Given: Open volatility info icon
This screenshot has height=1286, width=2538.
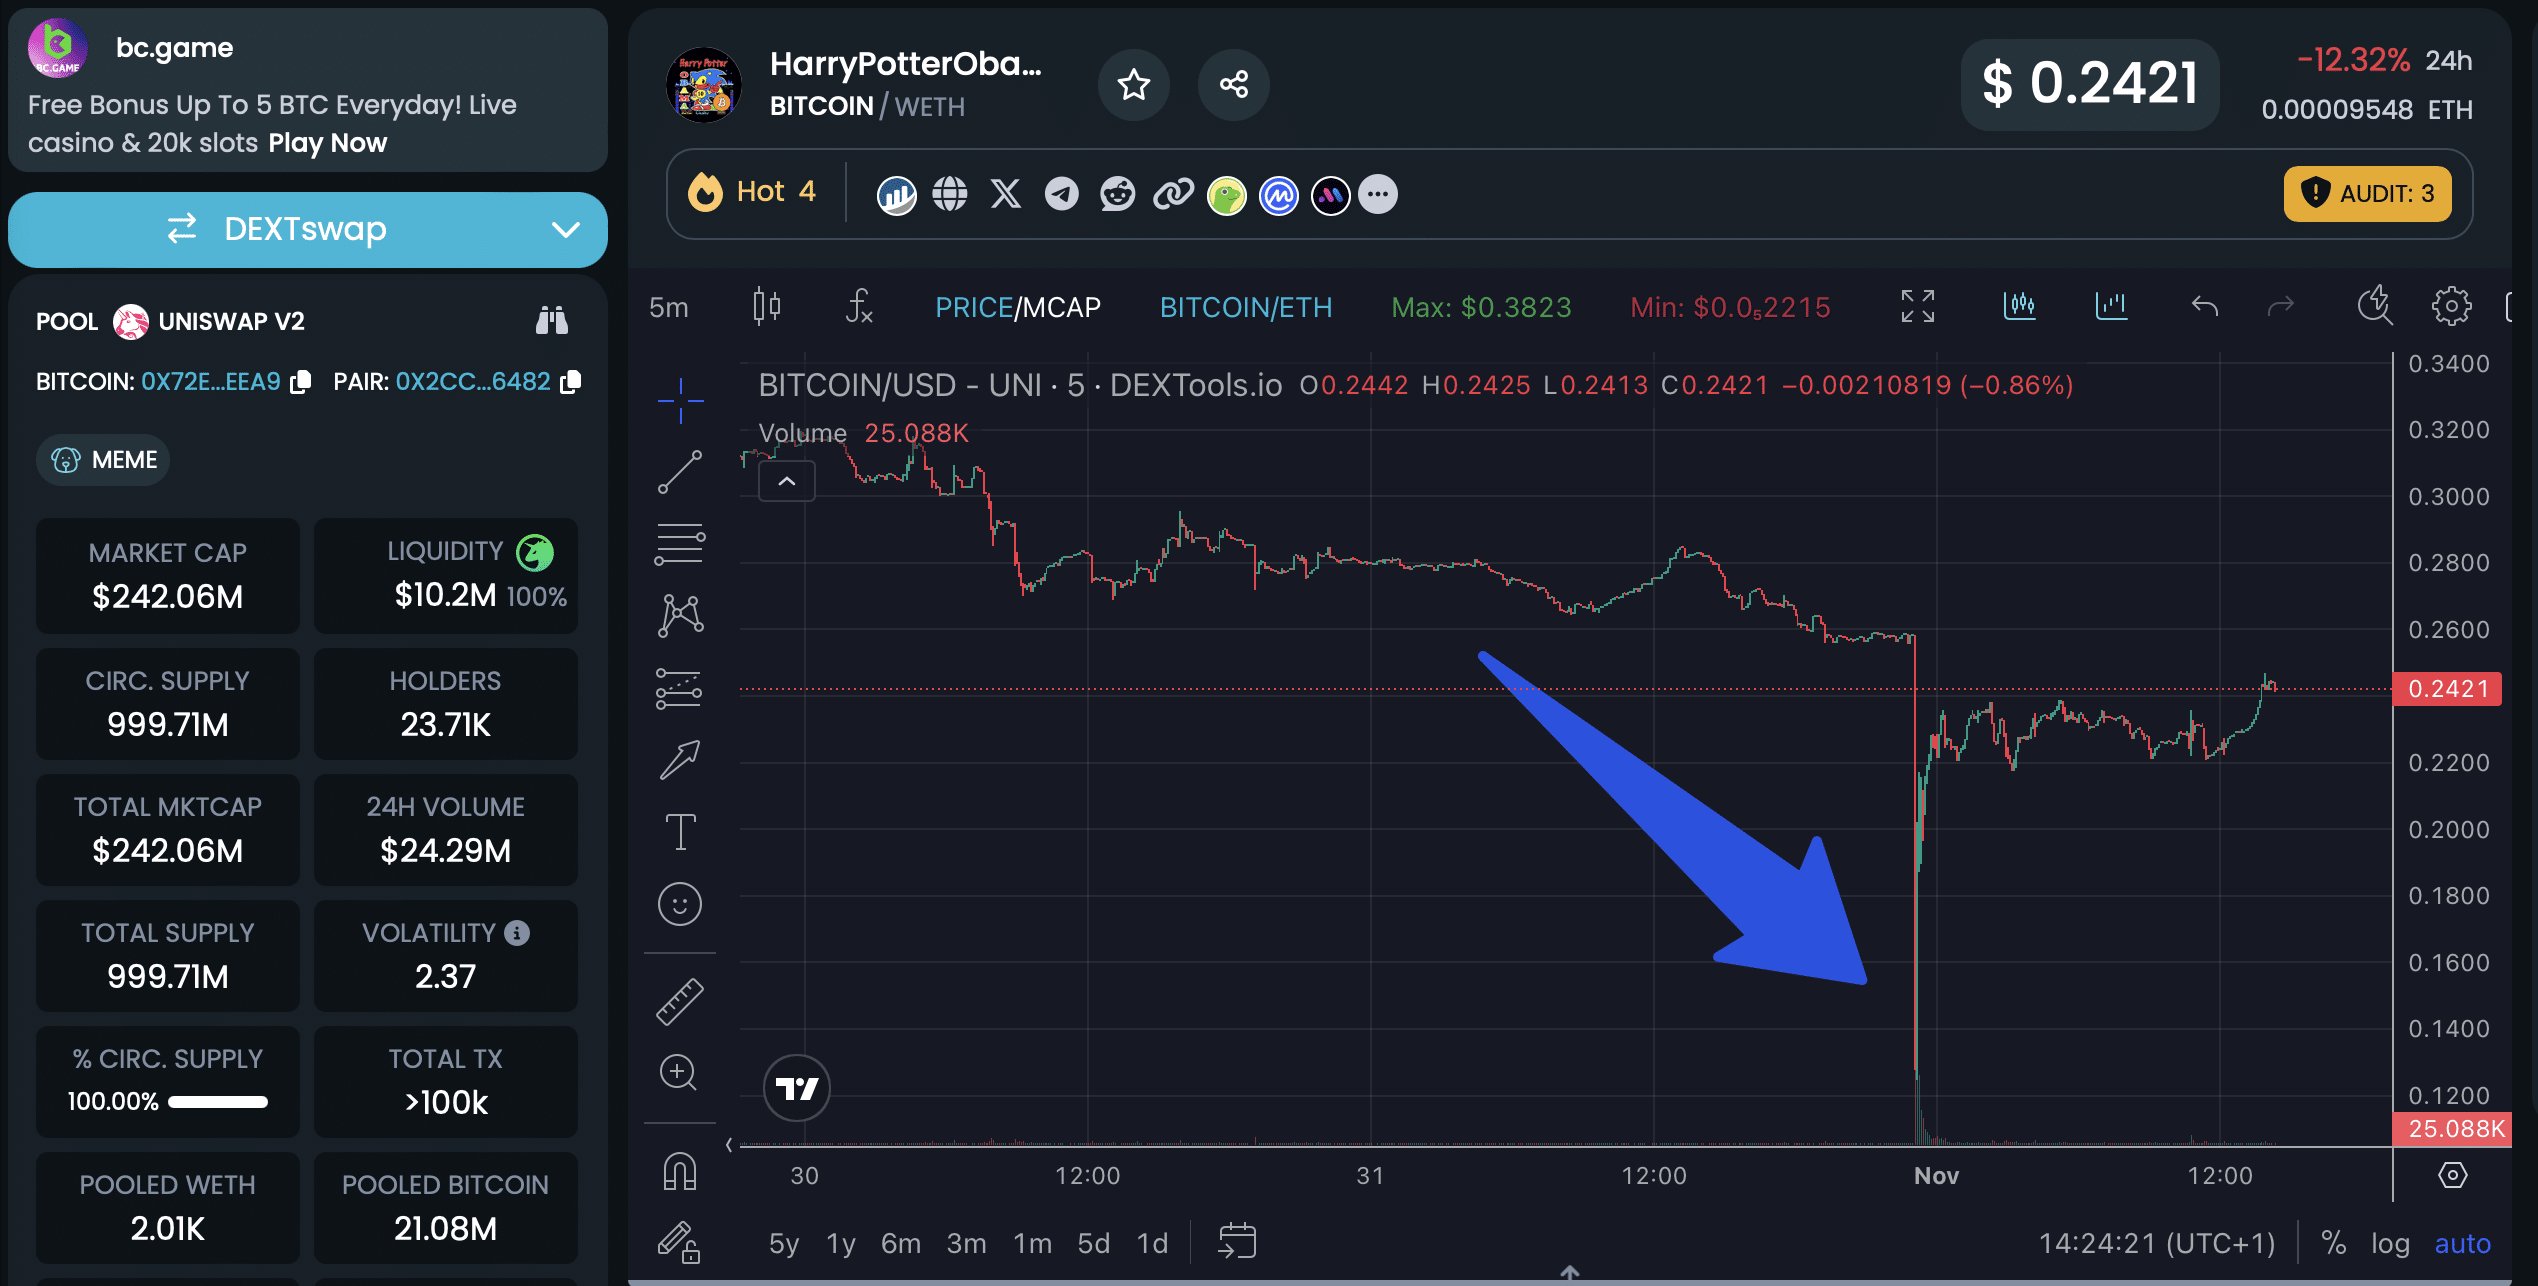Looking at the screenshot, I should tap(517, 933).
